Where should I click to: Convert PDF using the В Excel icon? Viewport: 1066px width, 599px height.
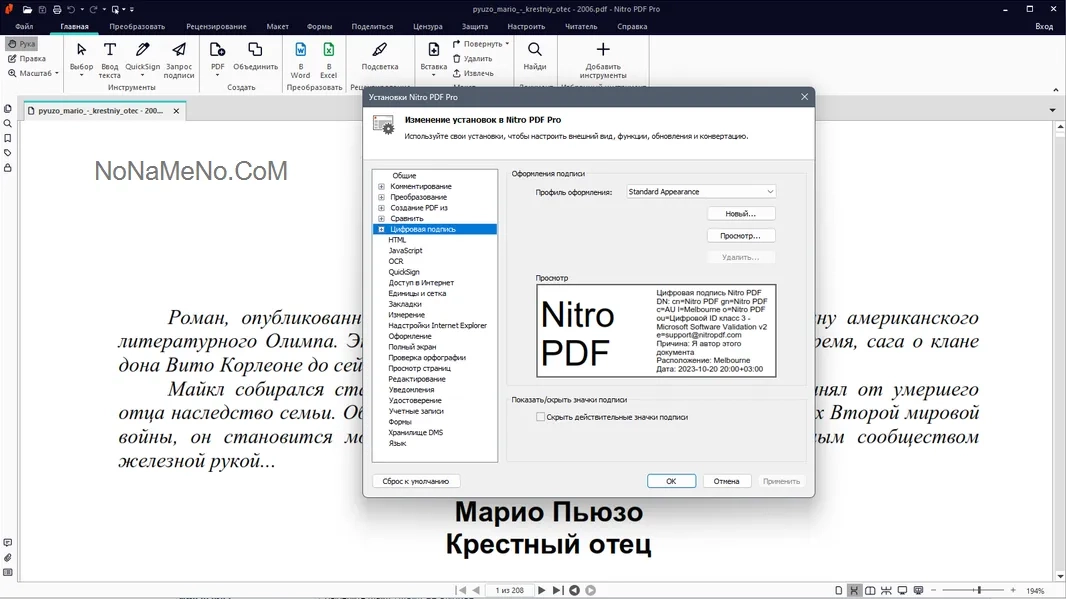(328, 50)
